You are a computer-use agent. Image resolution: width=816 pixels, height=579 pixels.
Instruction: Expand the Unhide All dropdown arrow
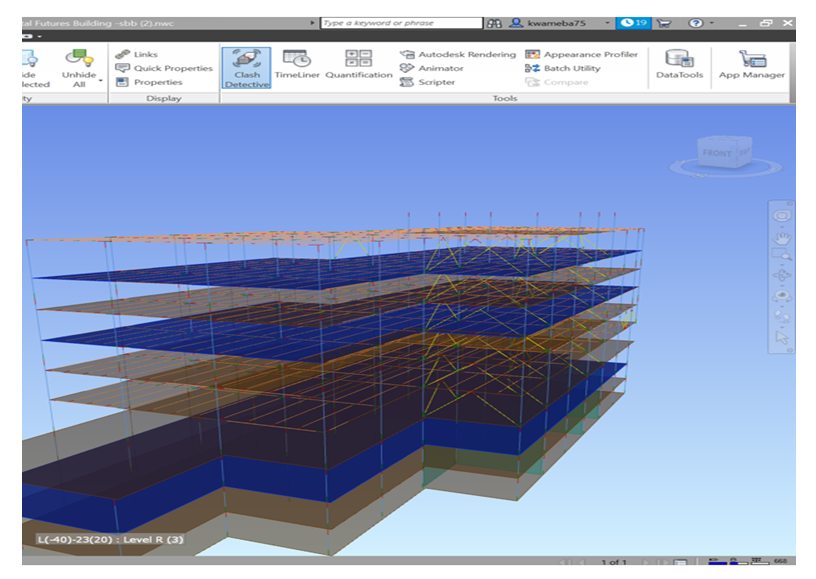pos(101,80)
